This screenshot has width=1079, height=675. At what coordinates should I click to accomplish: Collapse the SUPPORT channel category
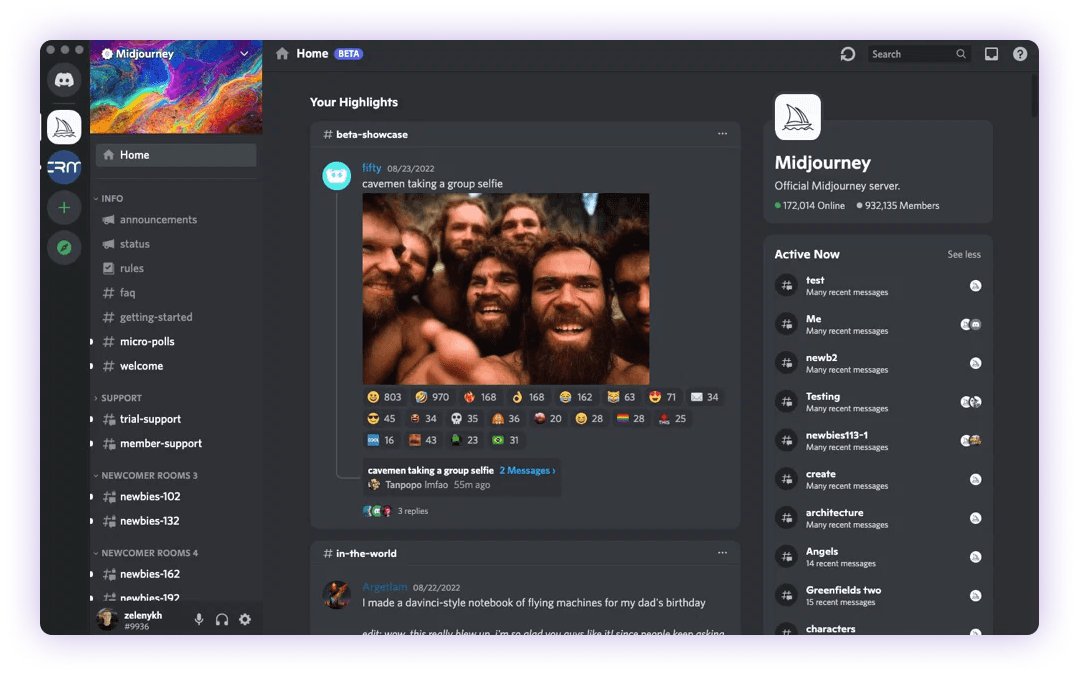tap(120, 398)
